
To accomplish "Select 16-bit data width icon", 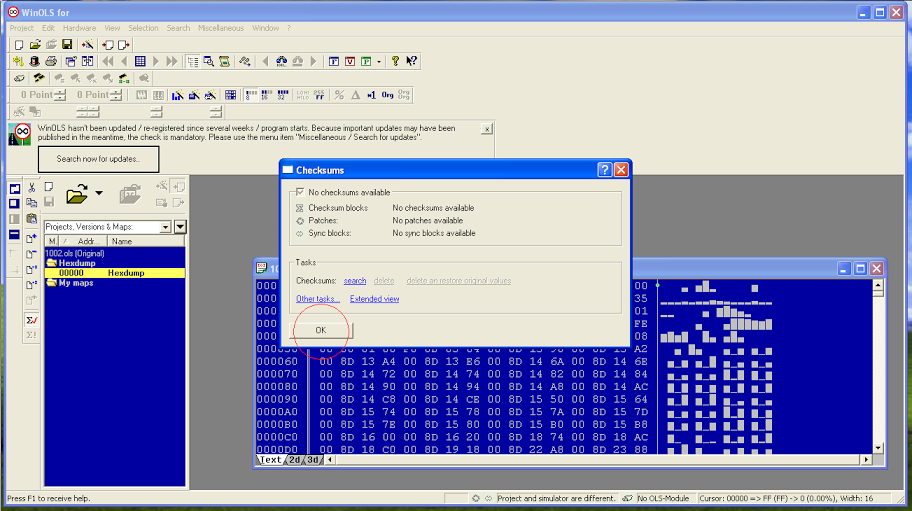I will click(x=267, y=95).
